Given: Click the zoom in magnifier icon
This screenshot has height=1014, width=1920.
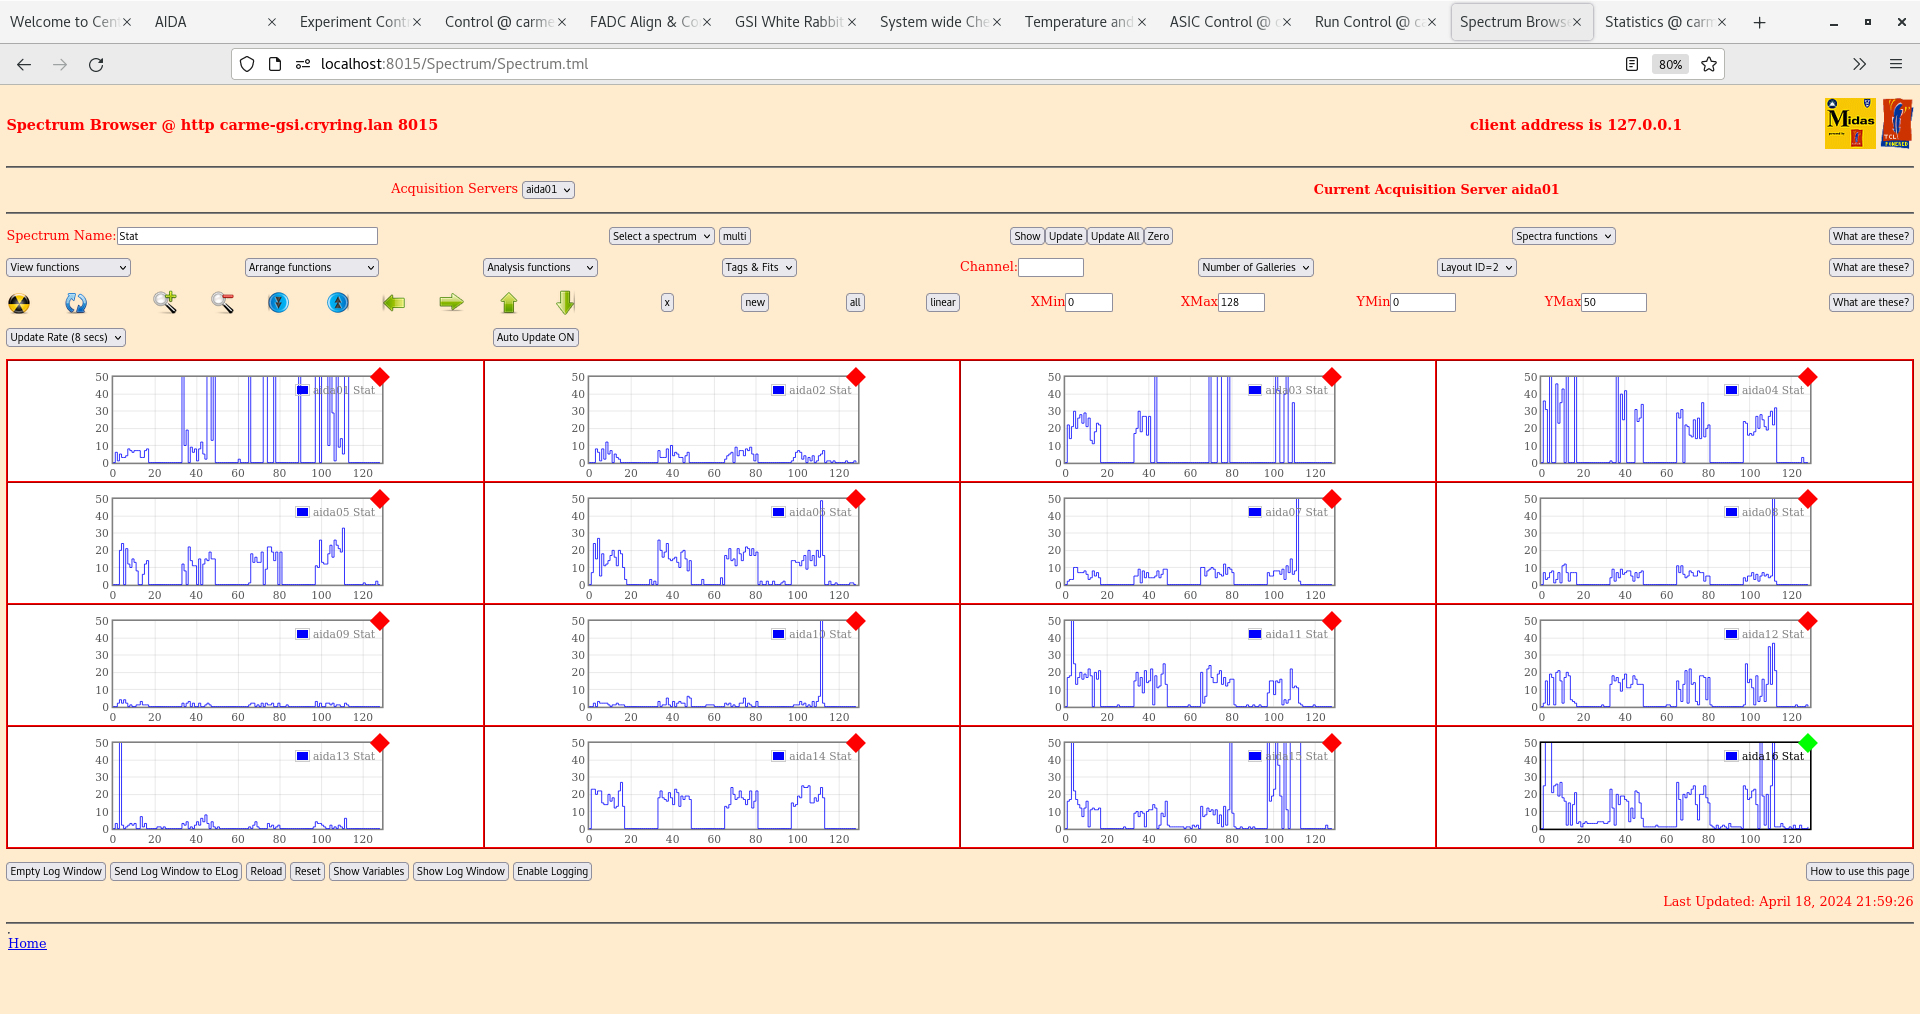Looking at the screenshot, I should click(x=165, y=302).
